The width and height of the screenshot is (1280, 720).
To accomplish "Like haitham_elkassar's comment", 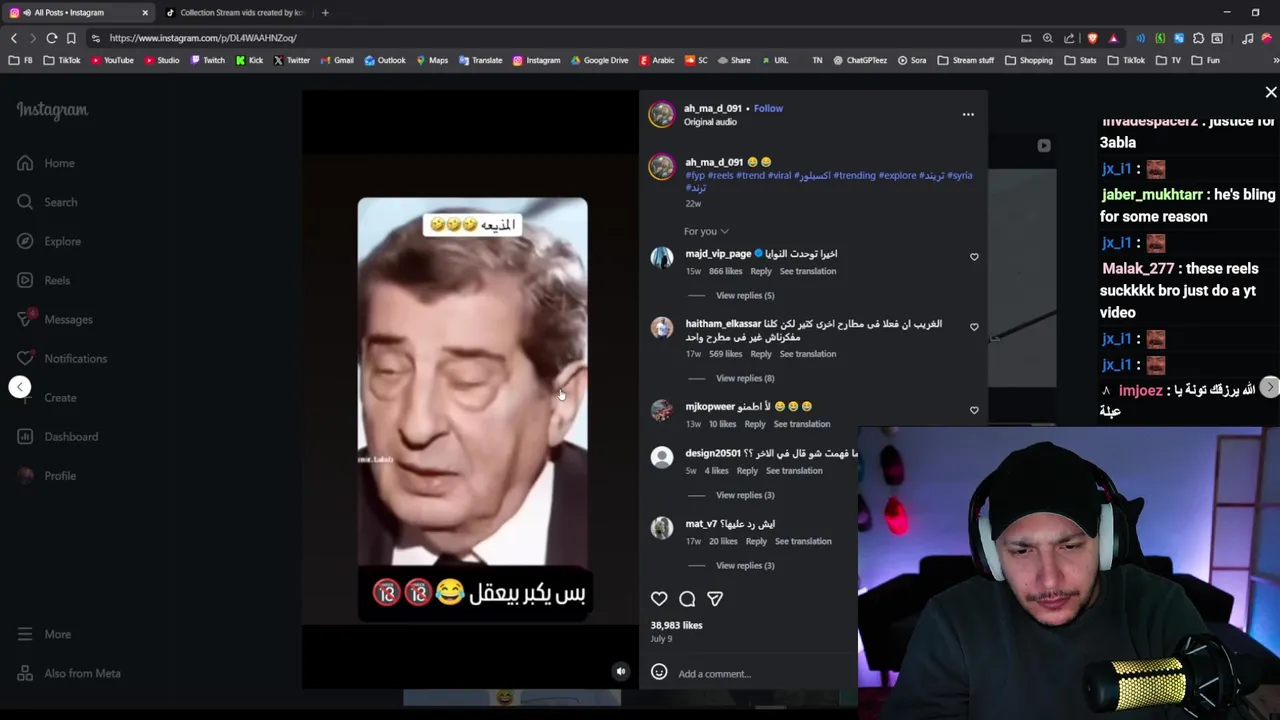I will (974, 327).
